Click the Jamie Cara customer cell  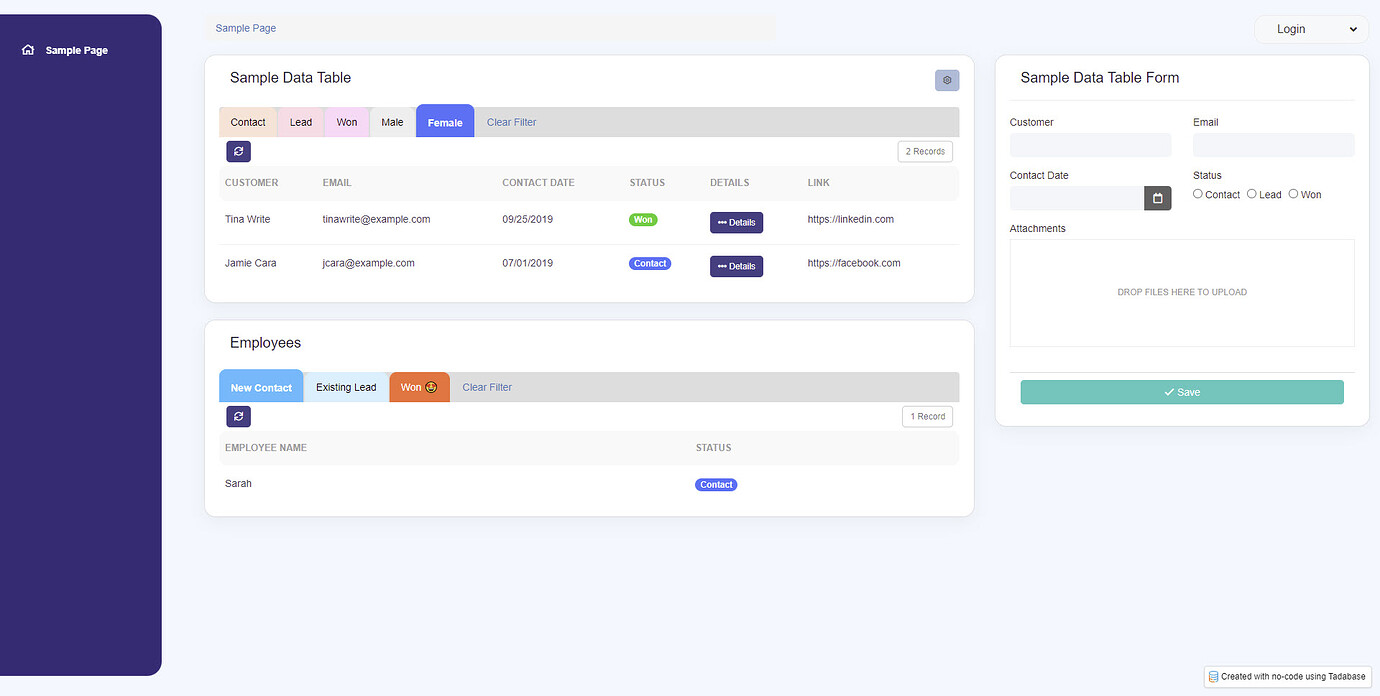(250, 263)
